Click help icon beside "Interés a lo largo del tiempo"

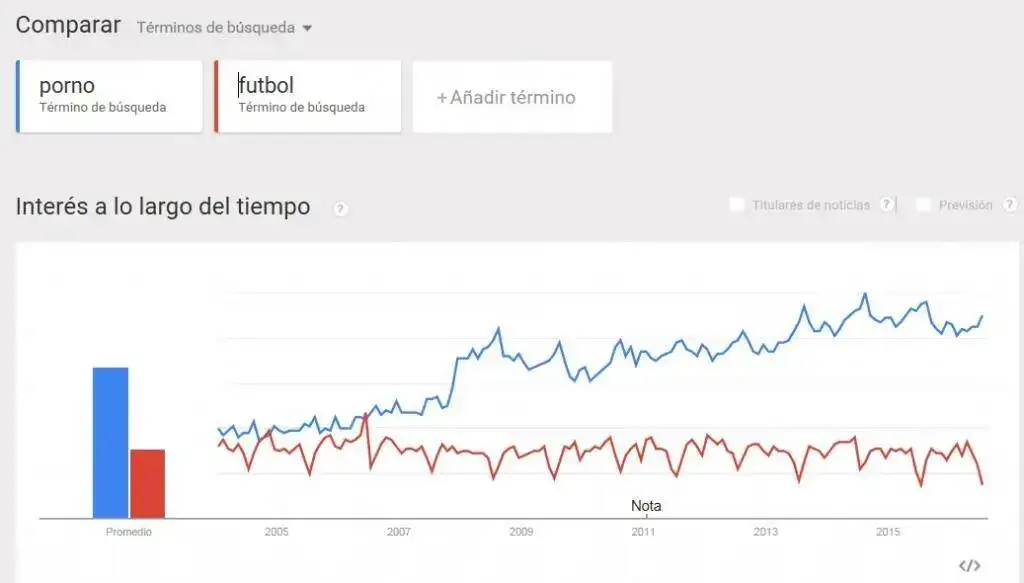[x=338, y=208]
